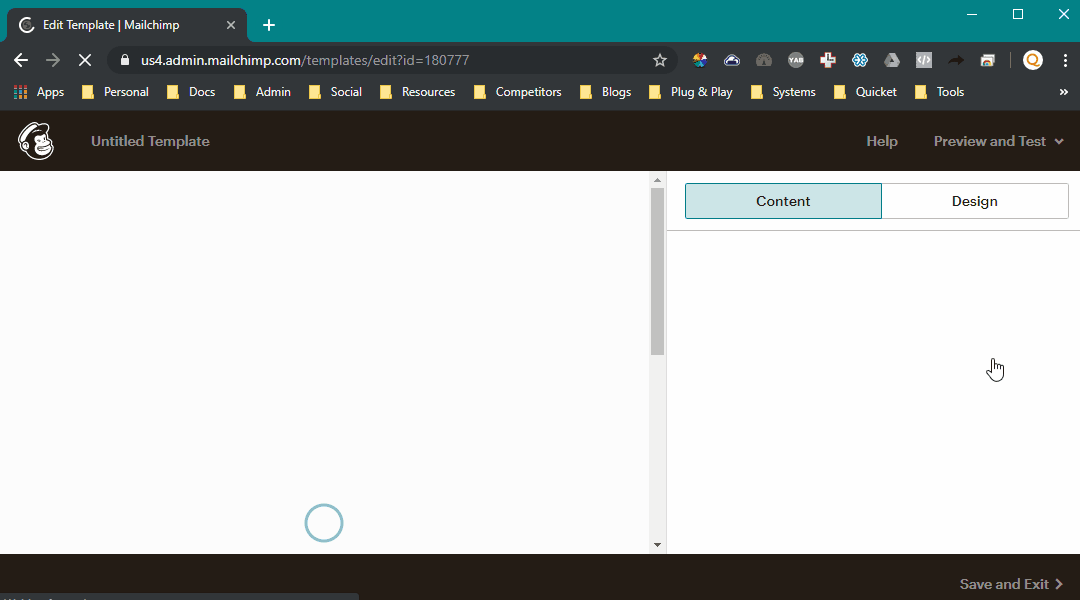
Task: Click the browser forward arrow
Action: (x=52, y=61)
